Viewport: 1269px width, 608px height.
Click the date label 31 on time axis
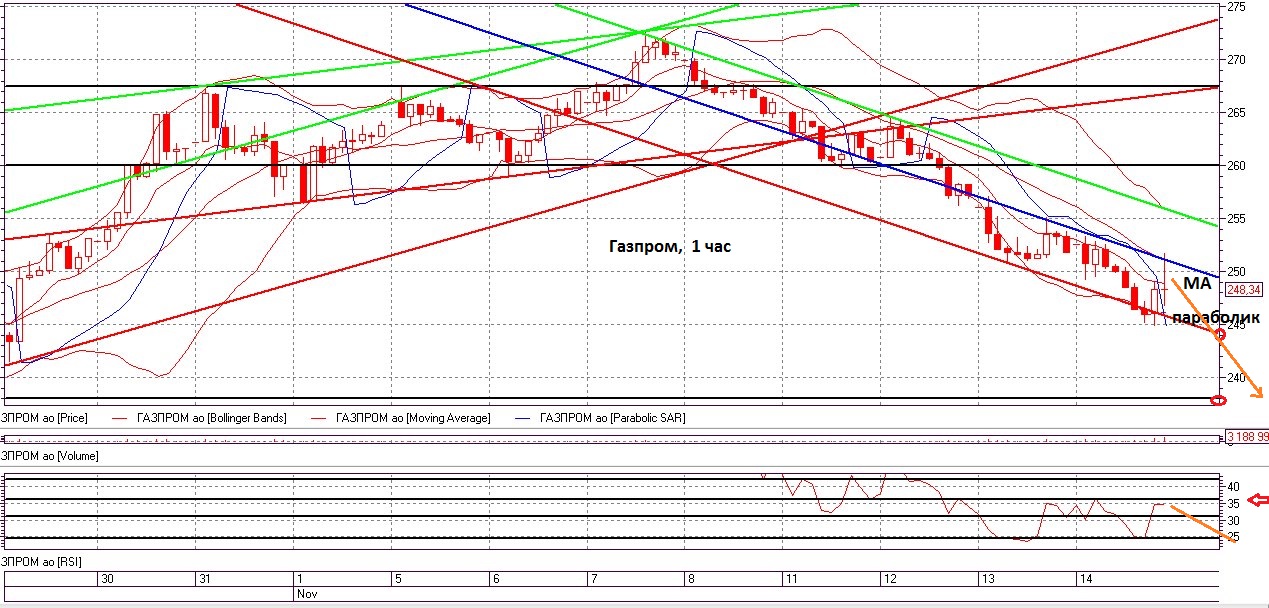coord(205,579)
